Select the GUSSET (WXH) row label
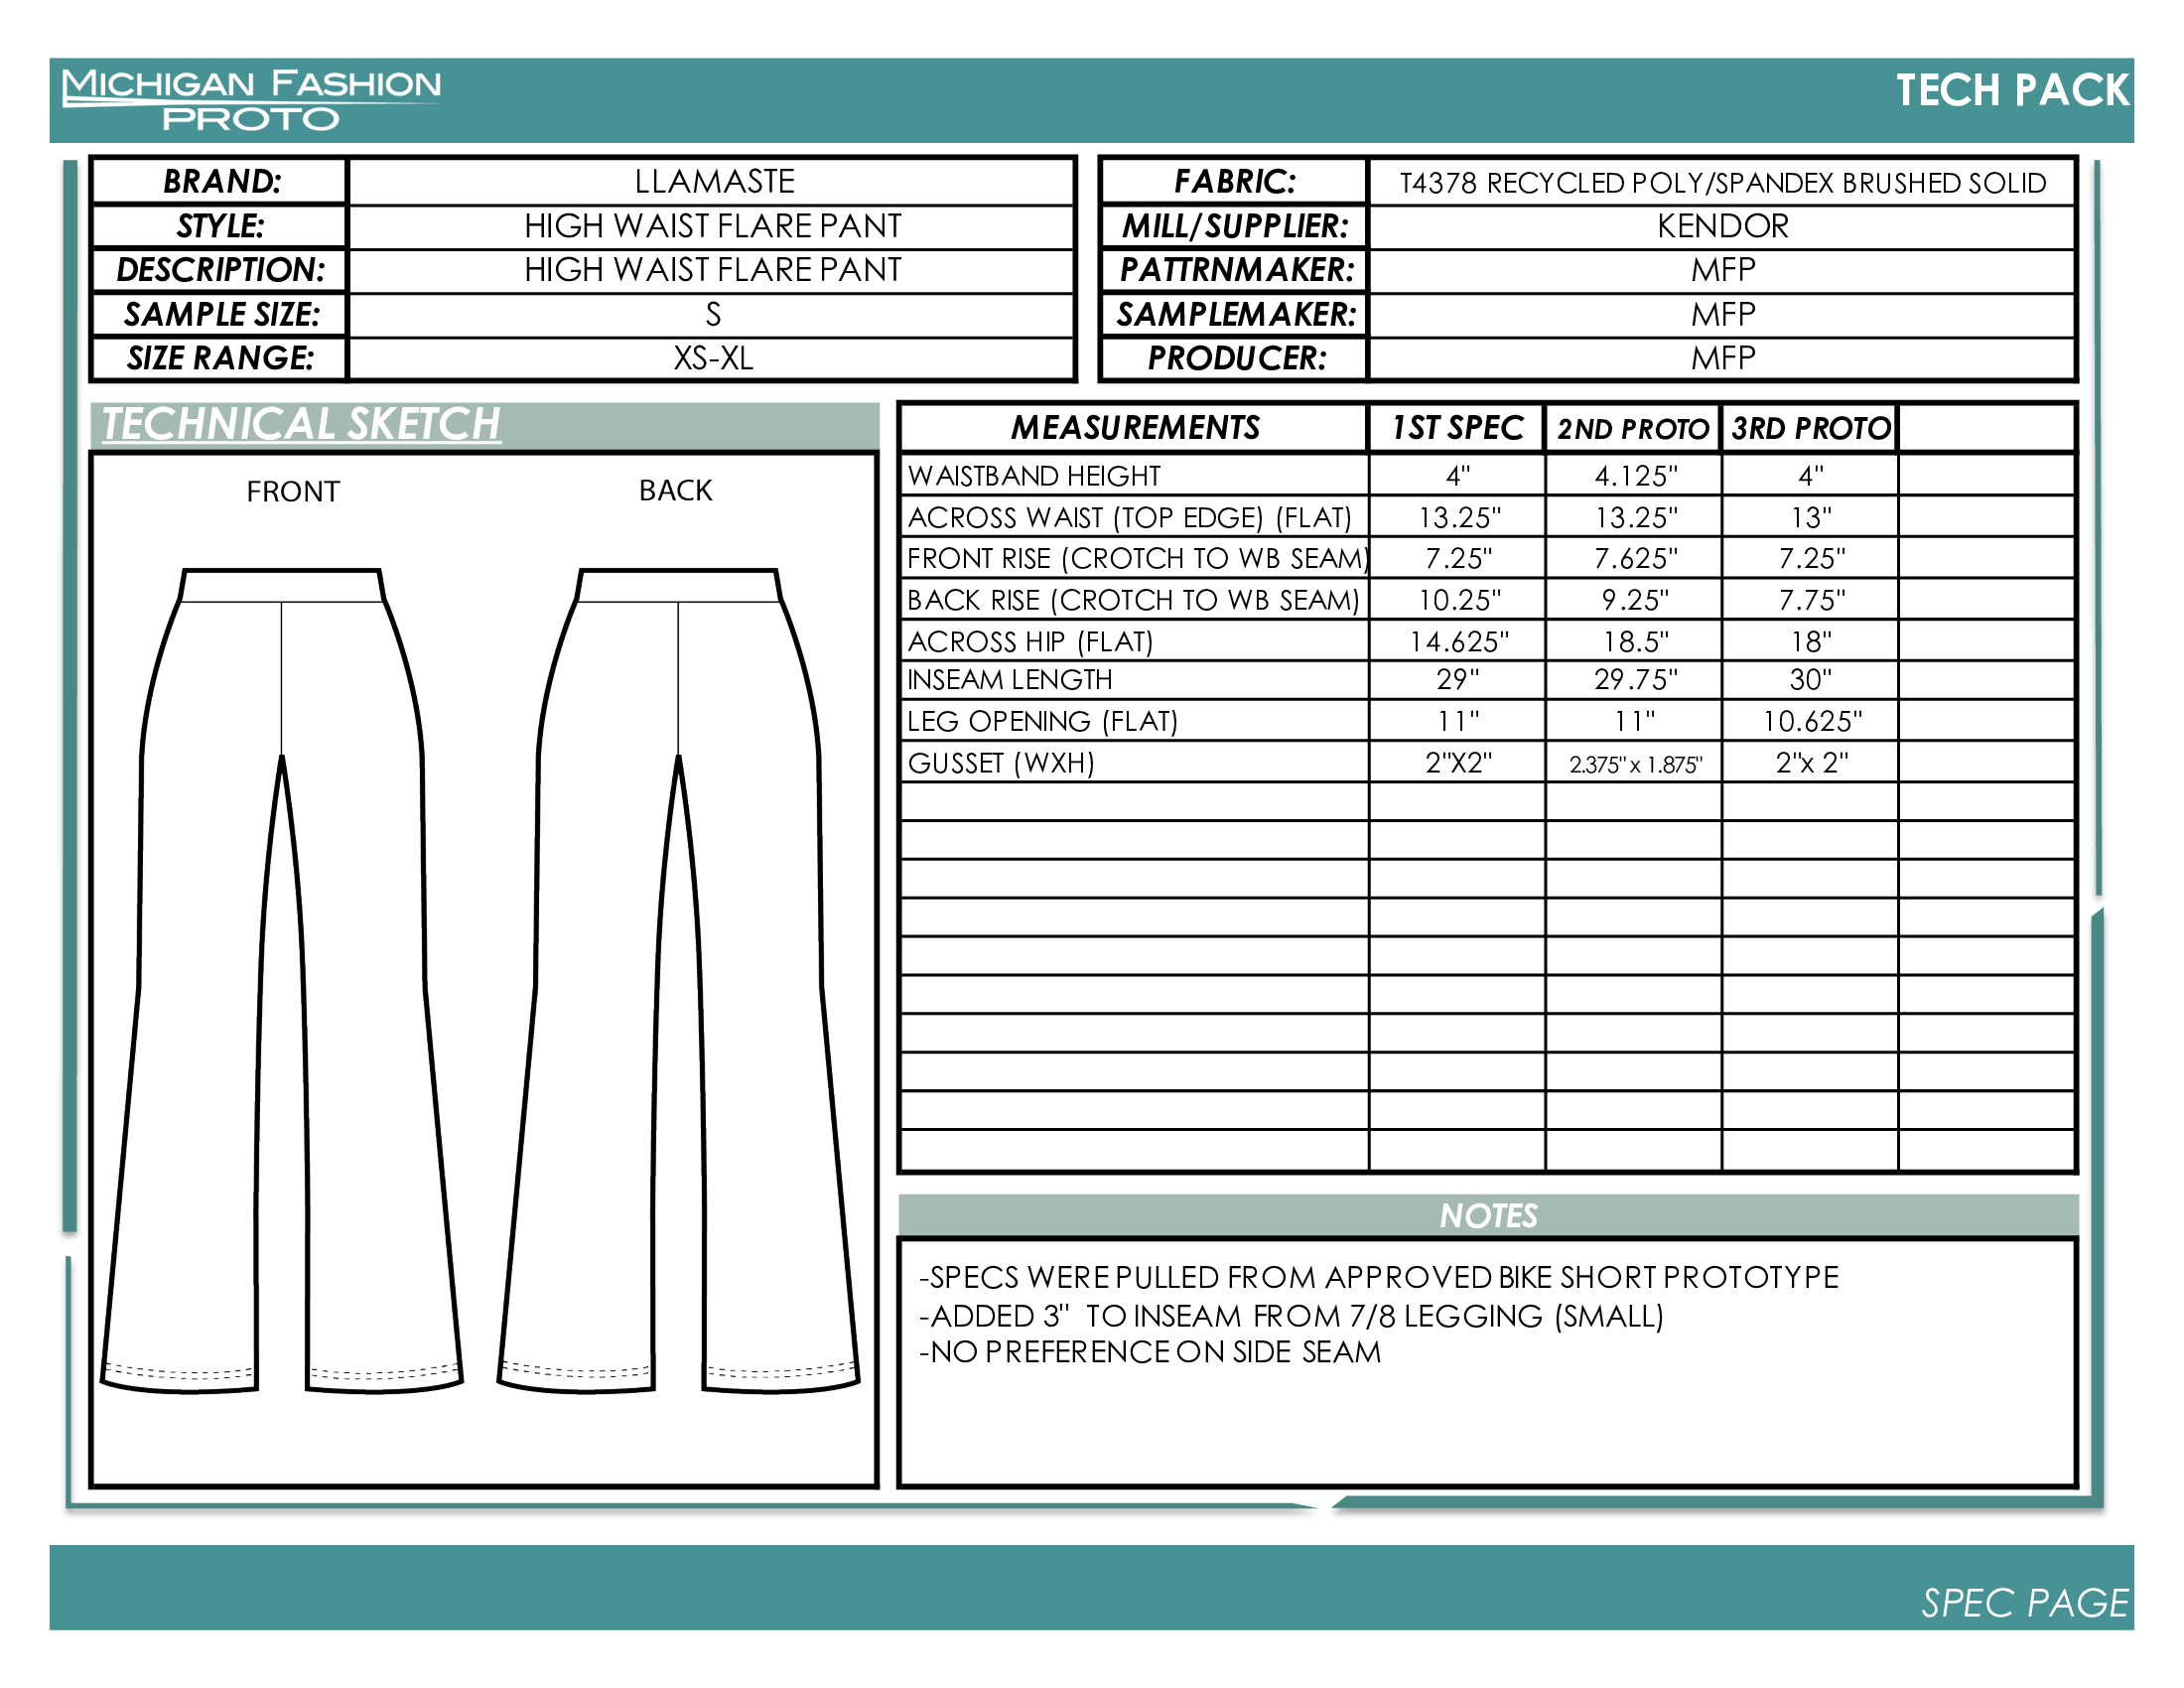 pyautogui.click(x=1001, y=763)
